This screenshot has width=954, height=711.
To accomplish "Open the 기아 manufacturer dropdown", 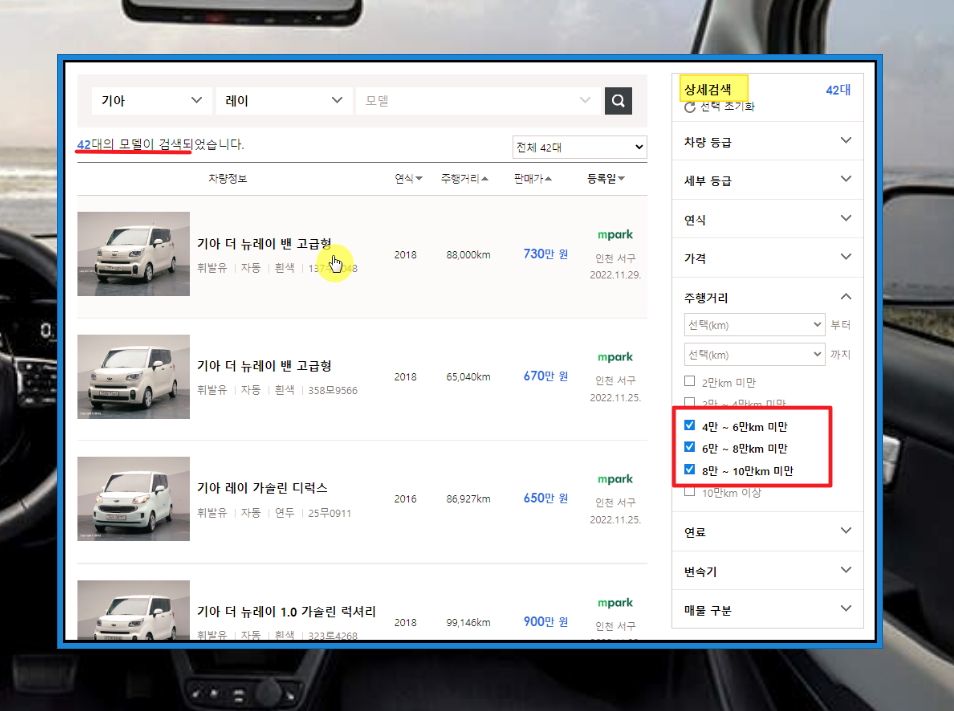I will click(x=151, y=100).
